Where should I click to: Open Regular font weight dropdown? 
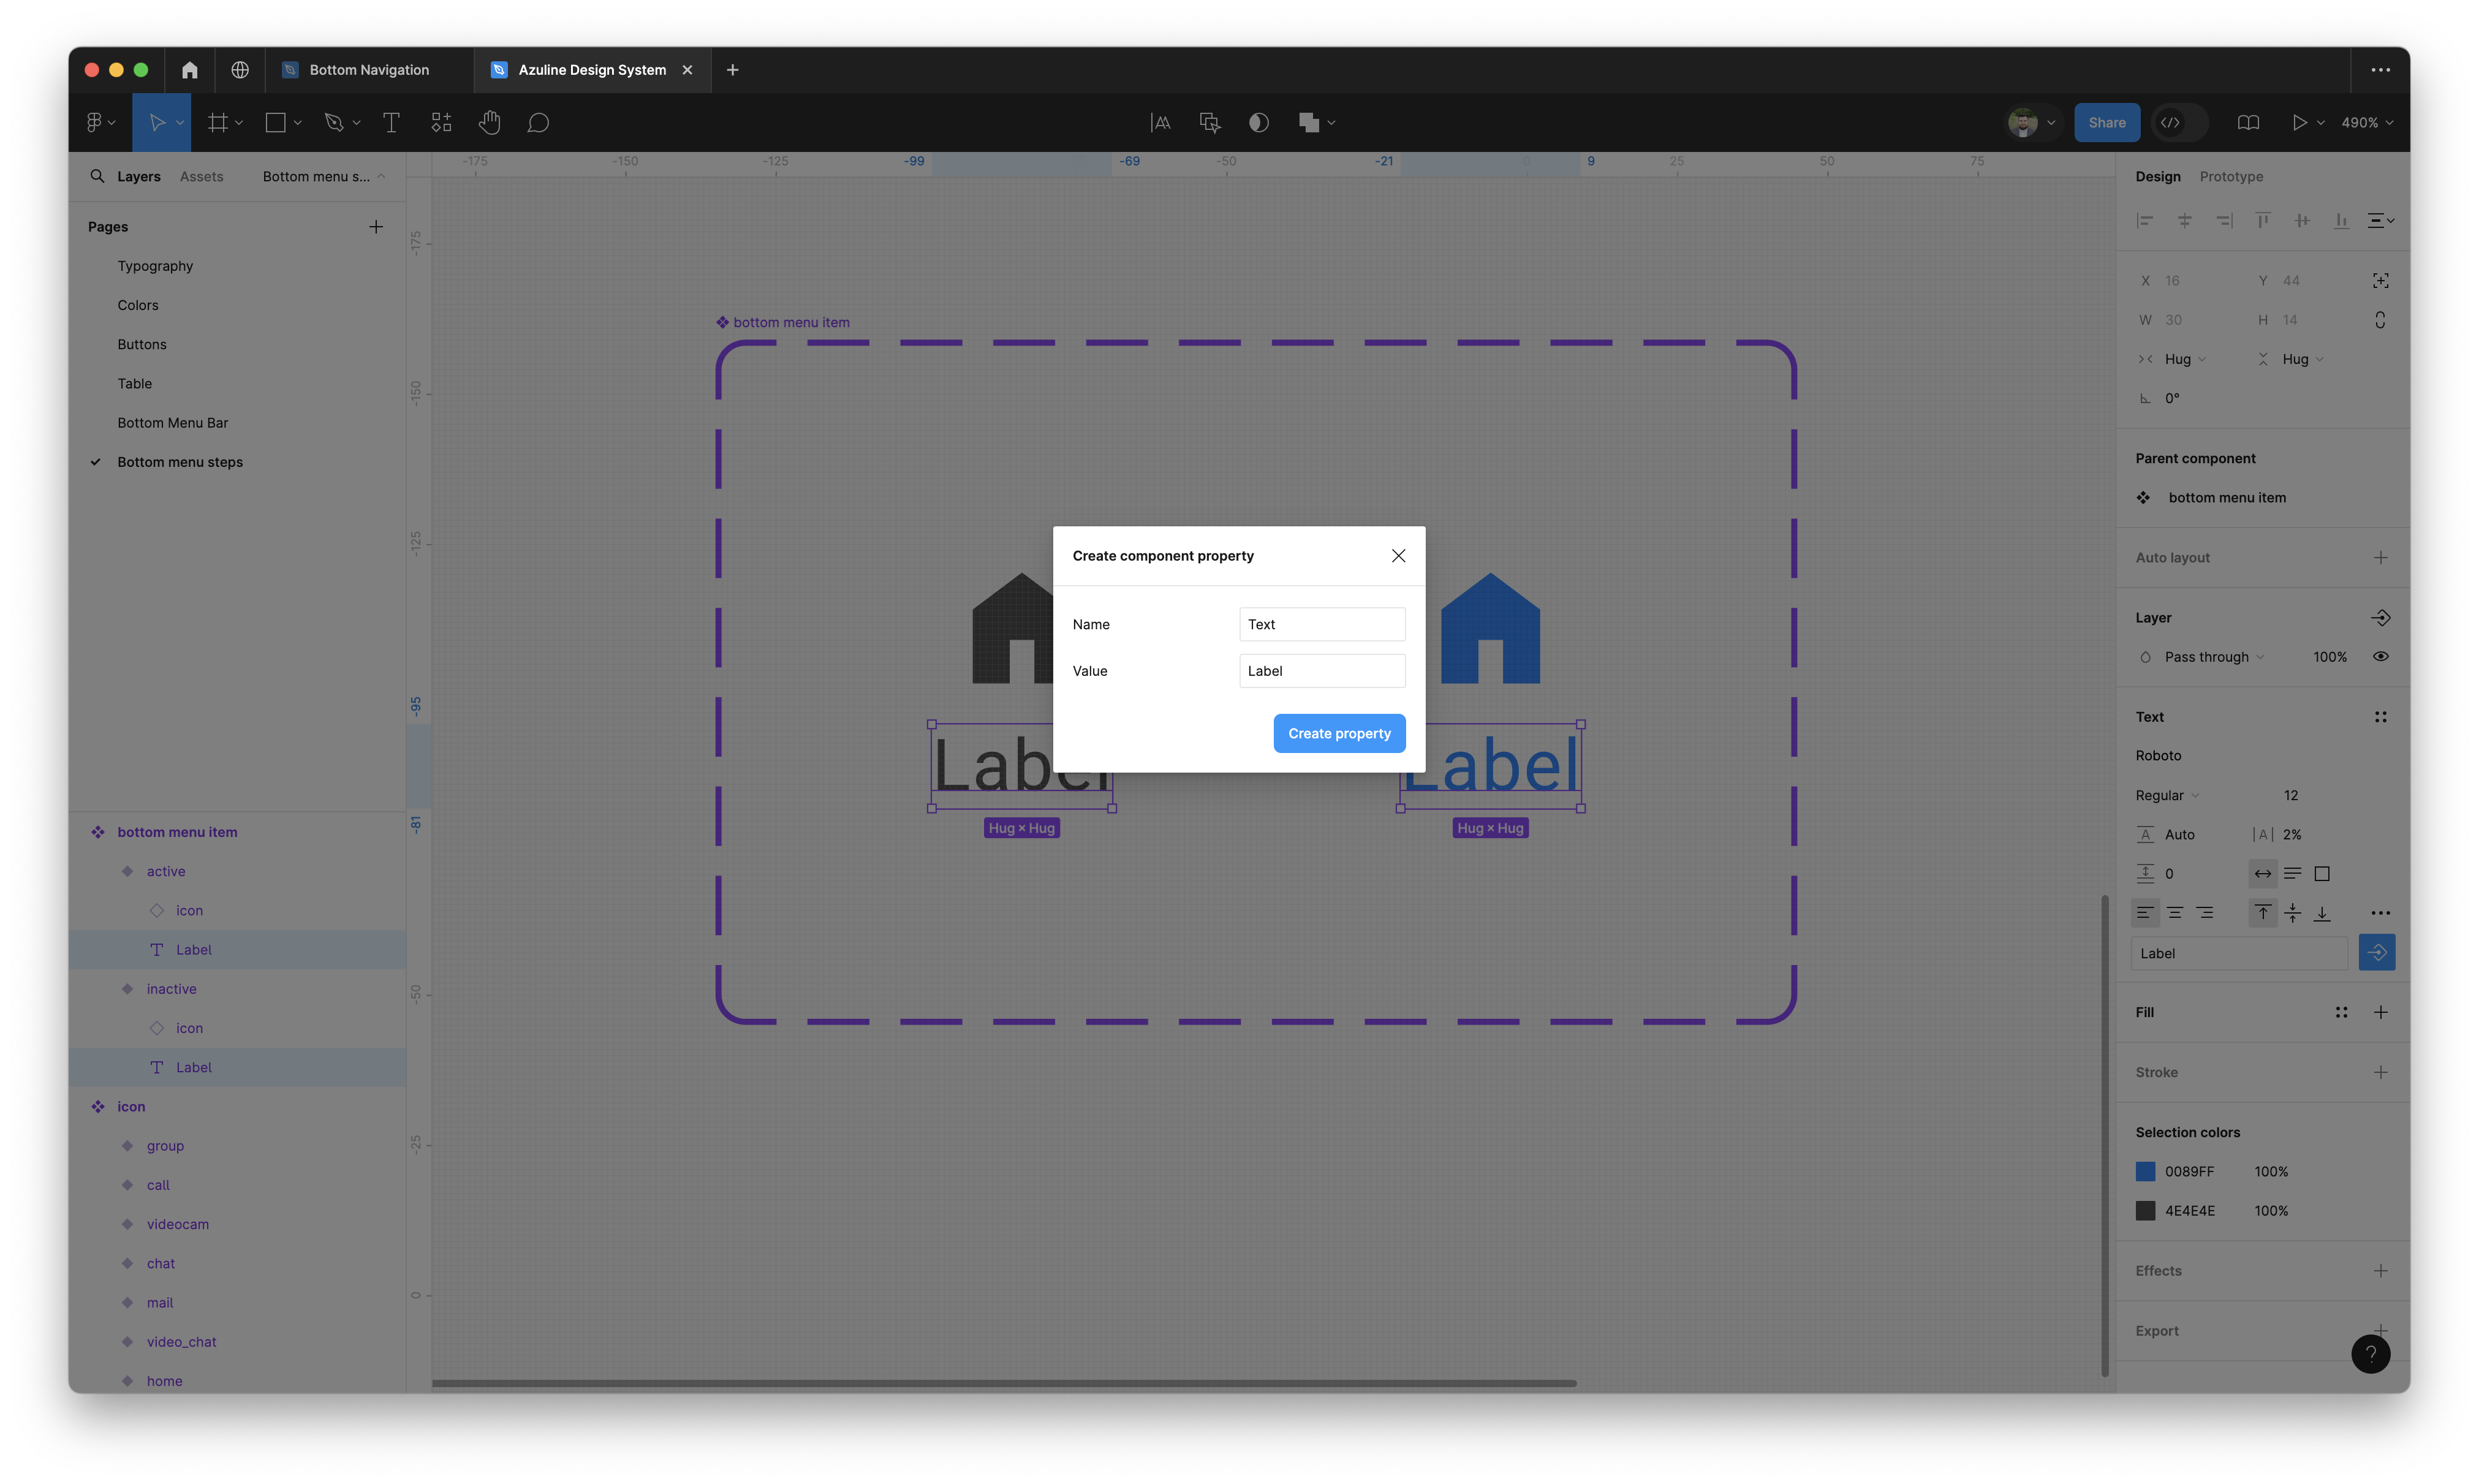[2166, 796]
